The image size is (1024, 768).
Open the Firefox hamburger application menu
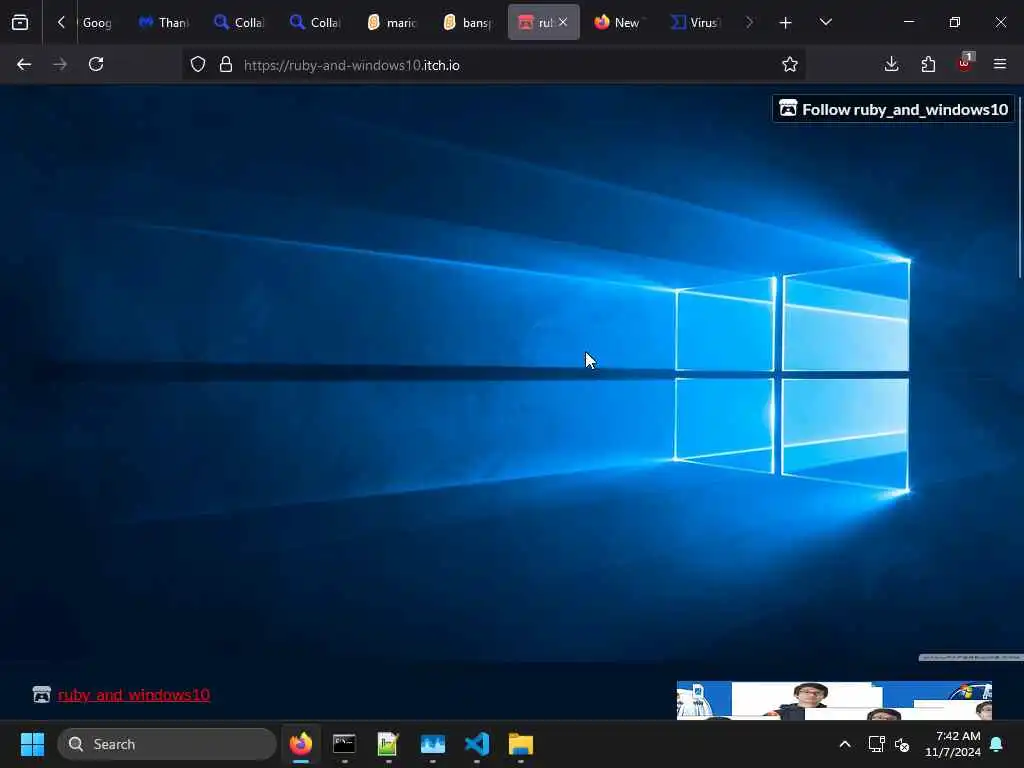(1000, 64)
